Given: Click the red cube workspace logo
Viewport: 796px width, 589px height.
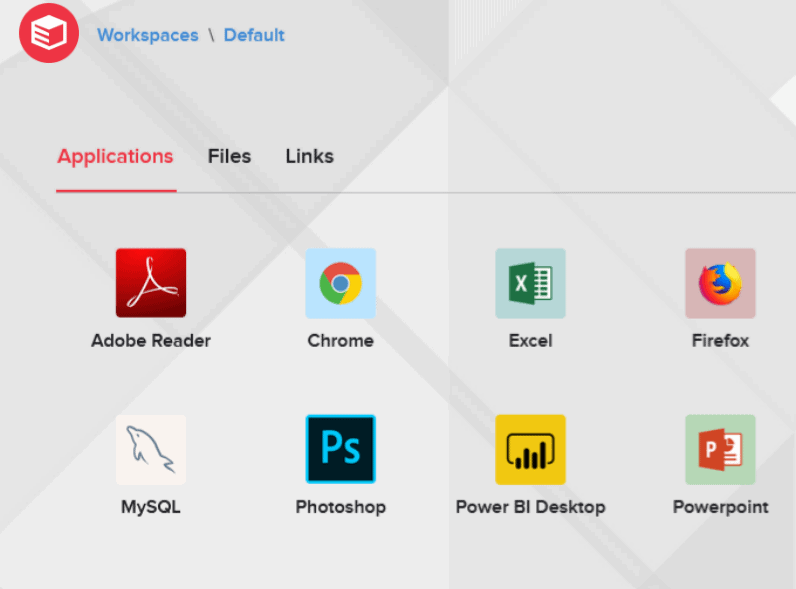Looking at the screenshot, I should pos(49,33).
